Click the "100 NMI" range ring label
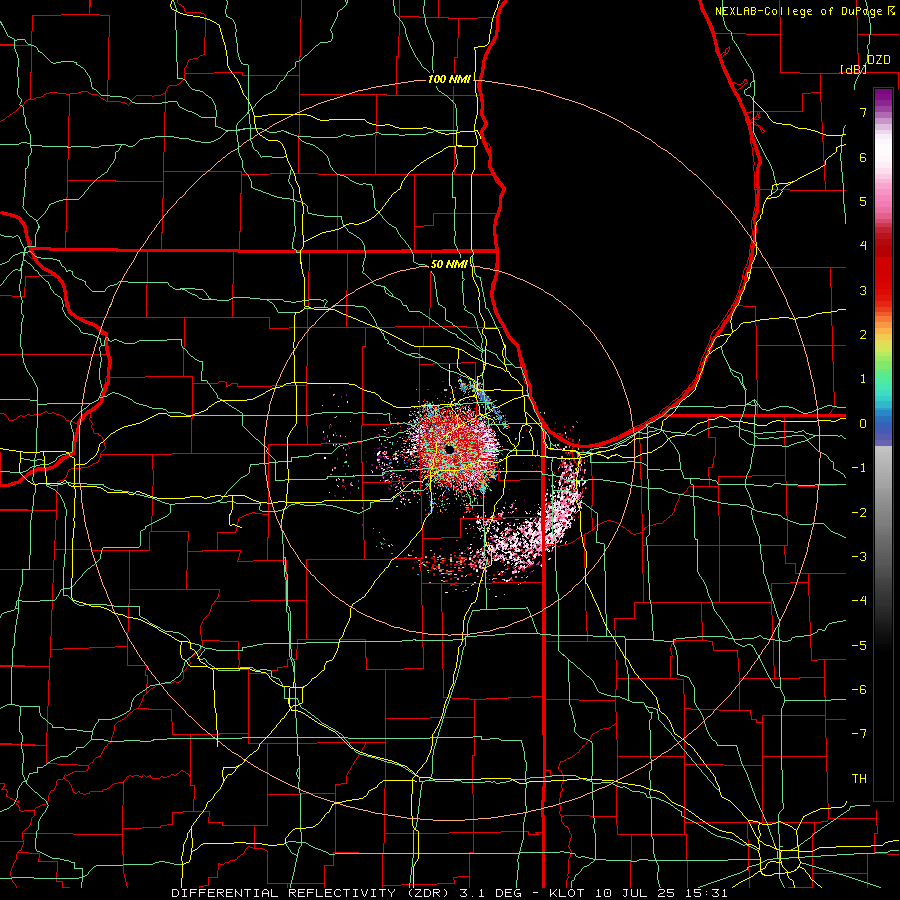Image resolution: width=900 pixels, height=900 pixels. click(449, 79)
